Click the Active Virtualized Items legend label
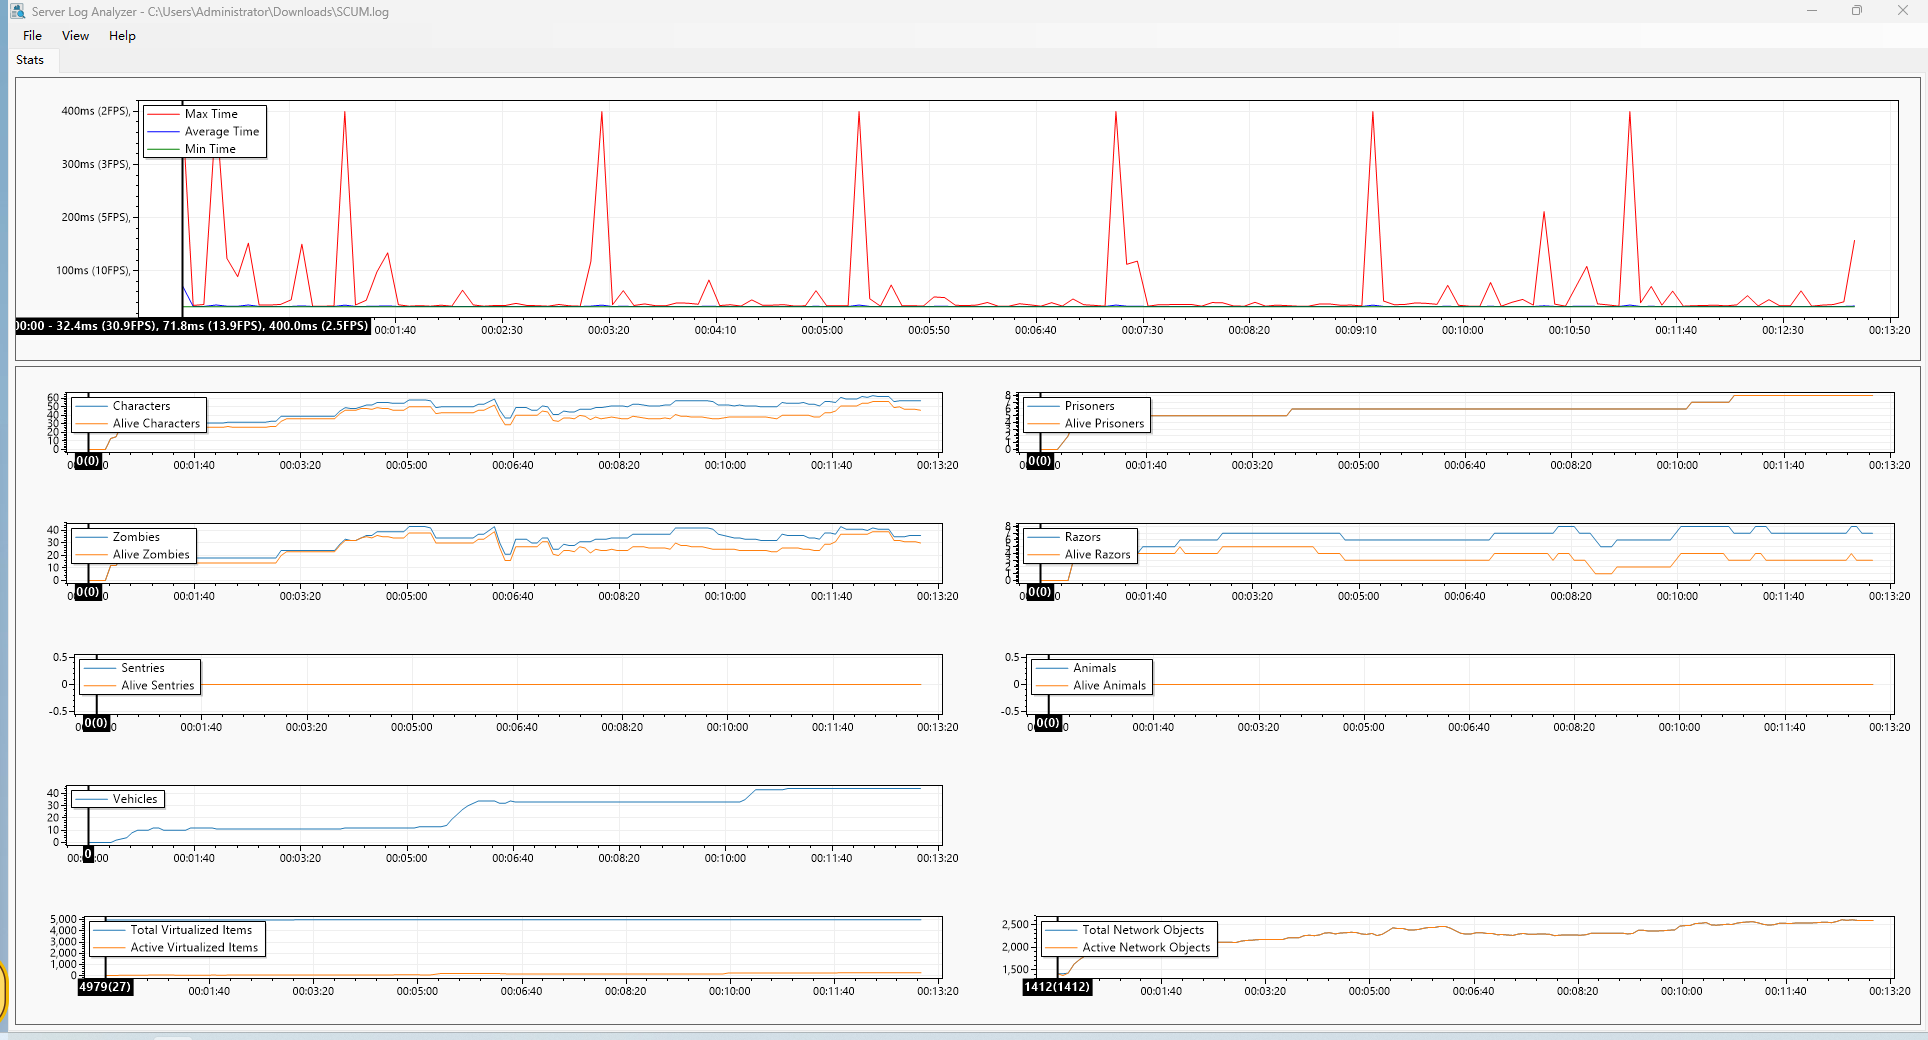Image resolution: width=1928 pixels, height=1040 pixels. 194,947
